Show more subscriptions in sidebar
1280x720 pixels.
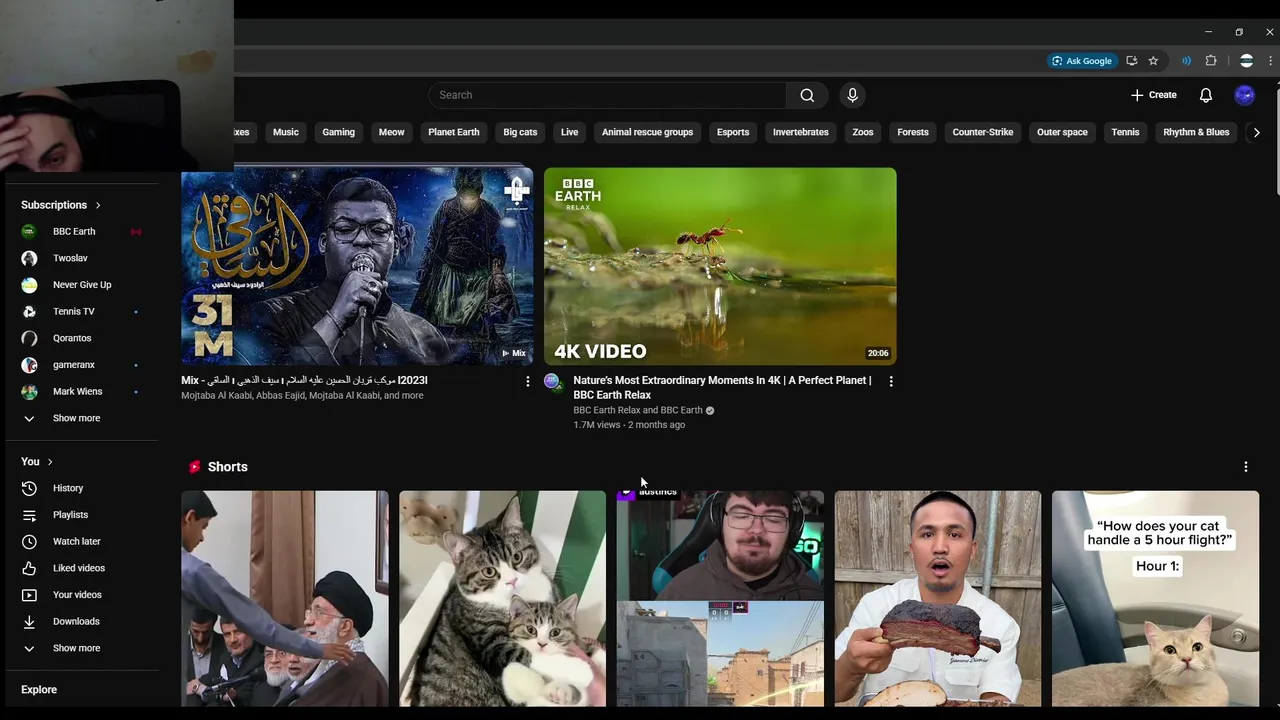82,418
